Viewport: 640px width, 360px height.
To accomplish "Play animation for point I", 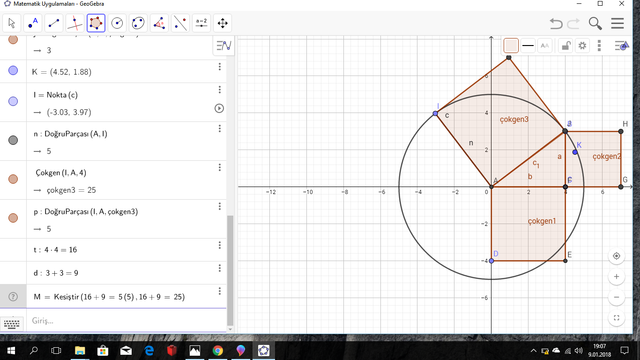I will point(219,108).
